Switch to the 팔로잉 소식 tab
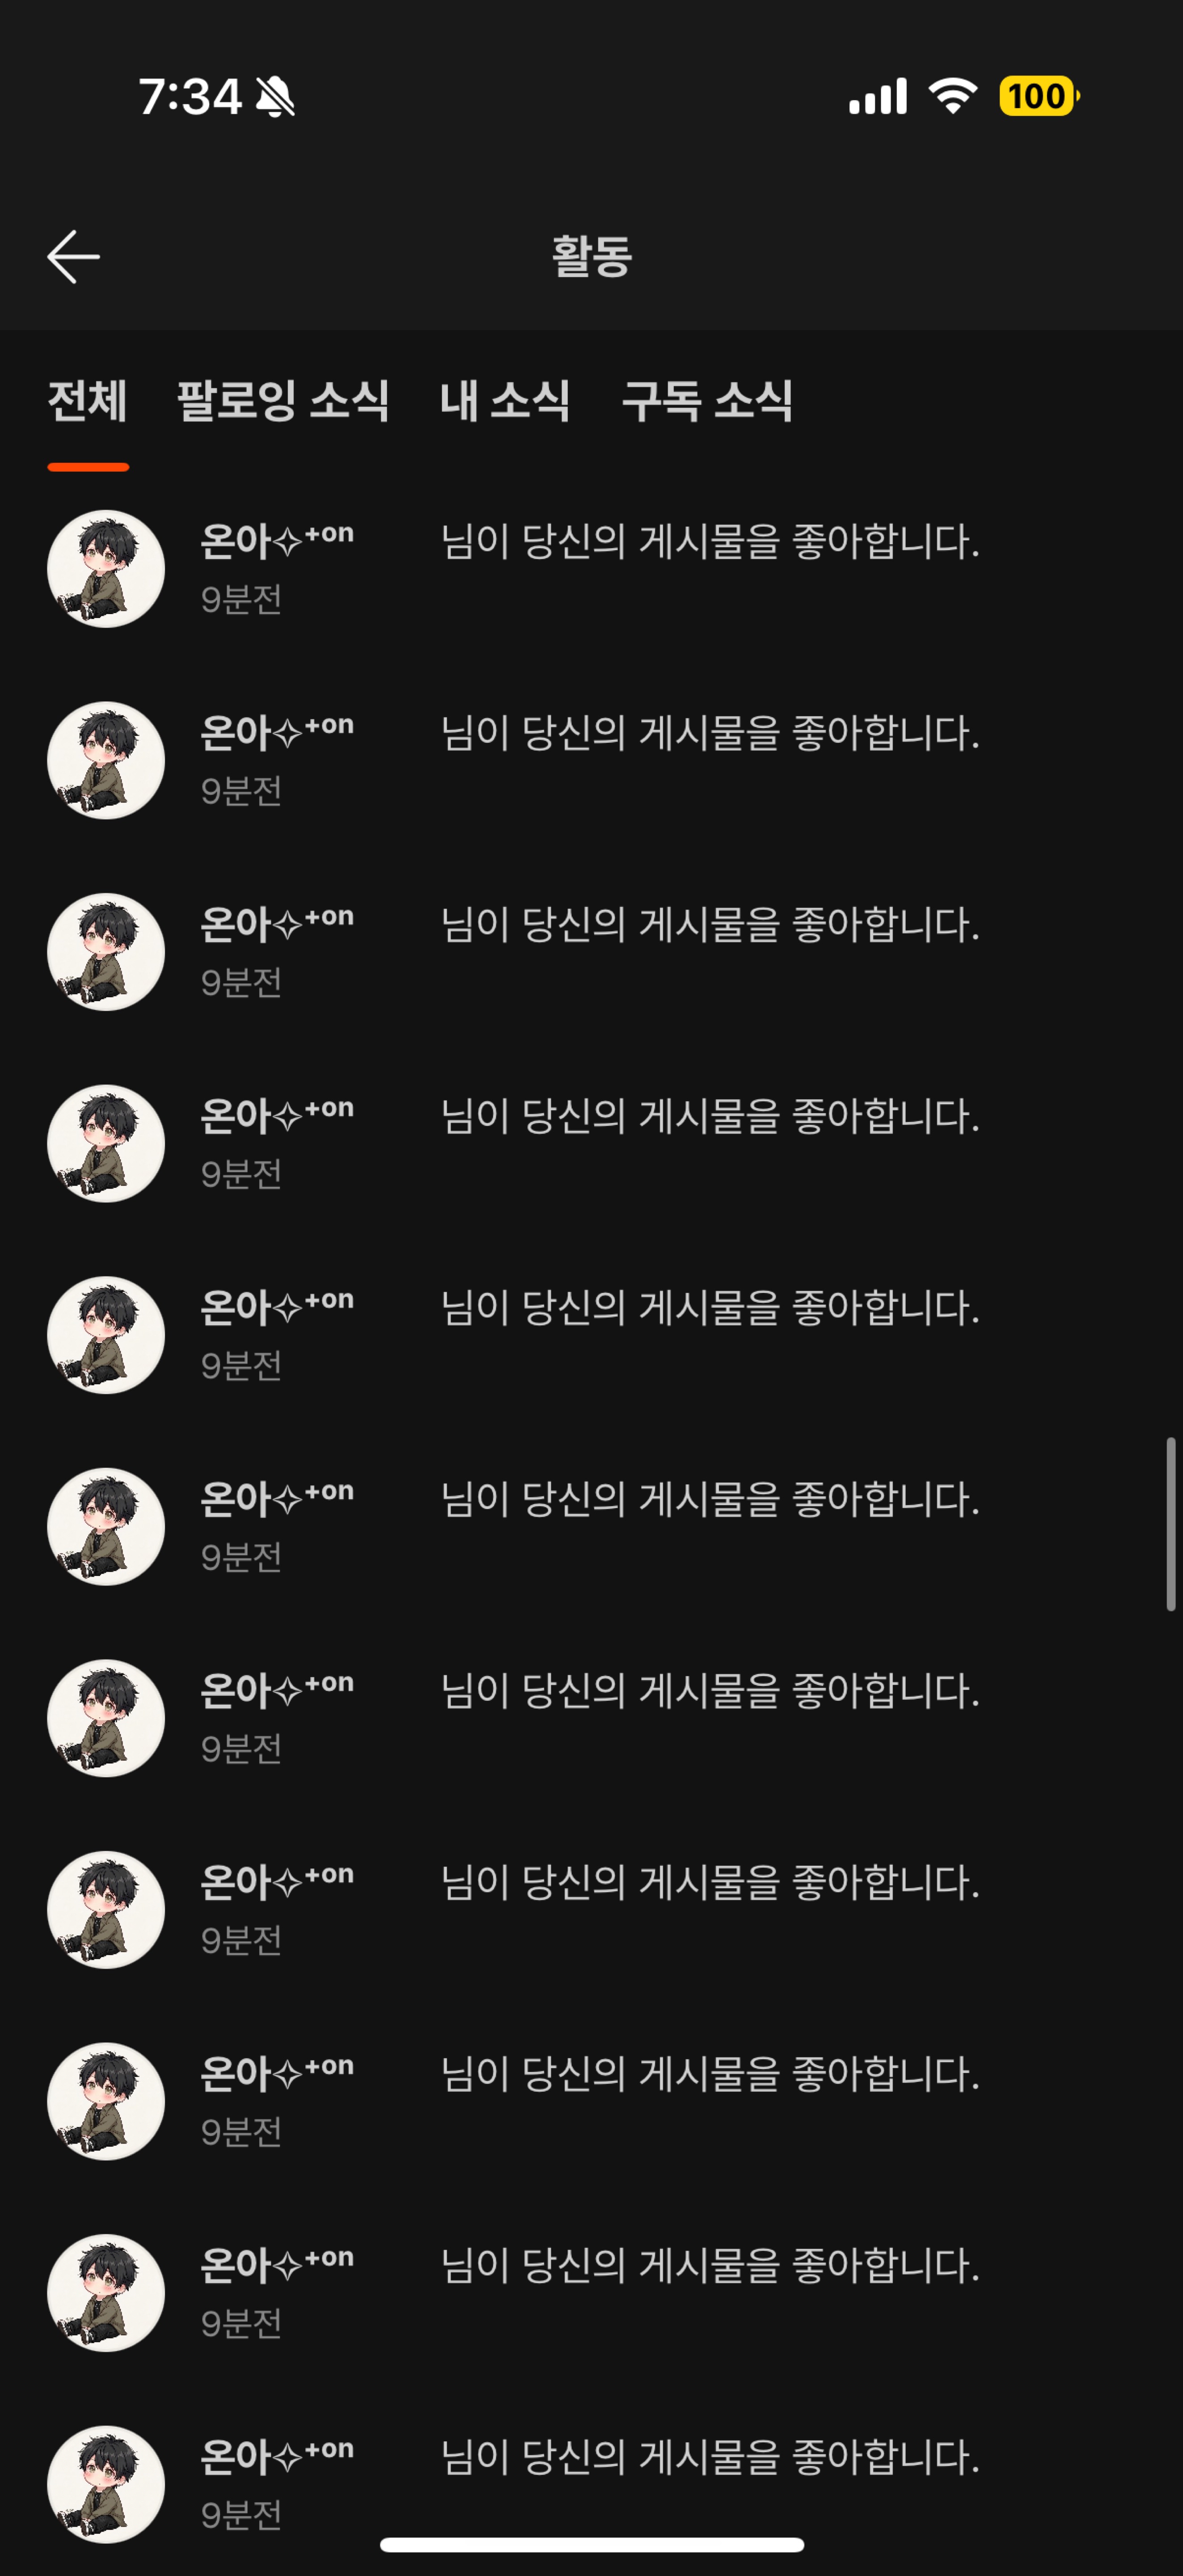The image size is (1183, 2576). pos(283,402)
